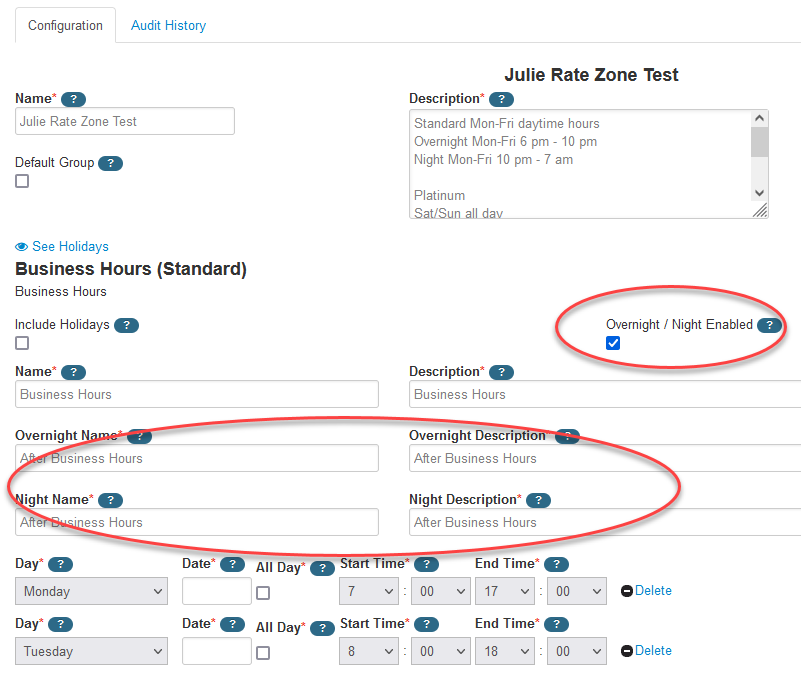Switch to the Audit History tab
Image resolution: width=801 pixels, height=675 pixels.
[x=168, y=25]
